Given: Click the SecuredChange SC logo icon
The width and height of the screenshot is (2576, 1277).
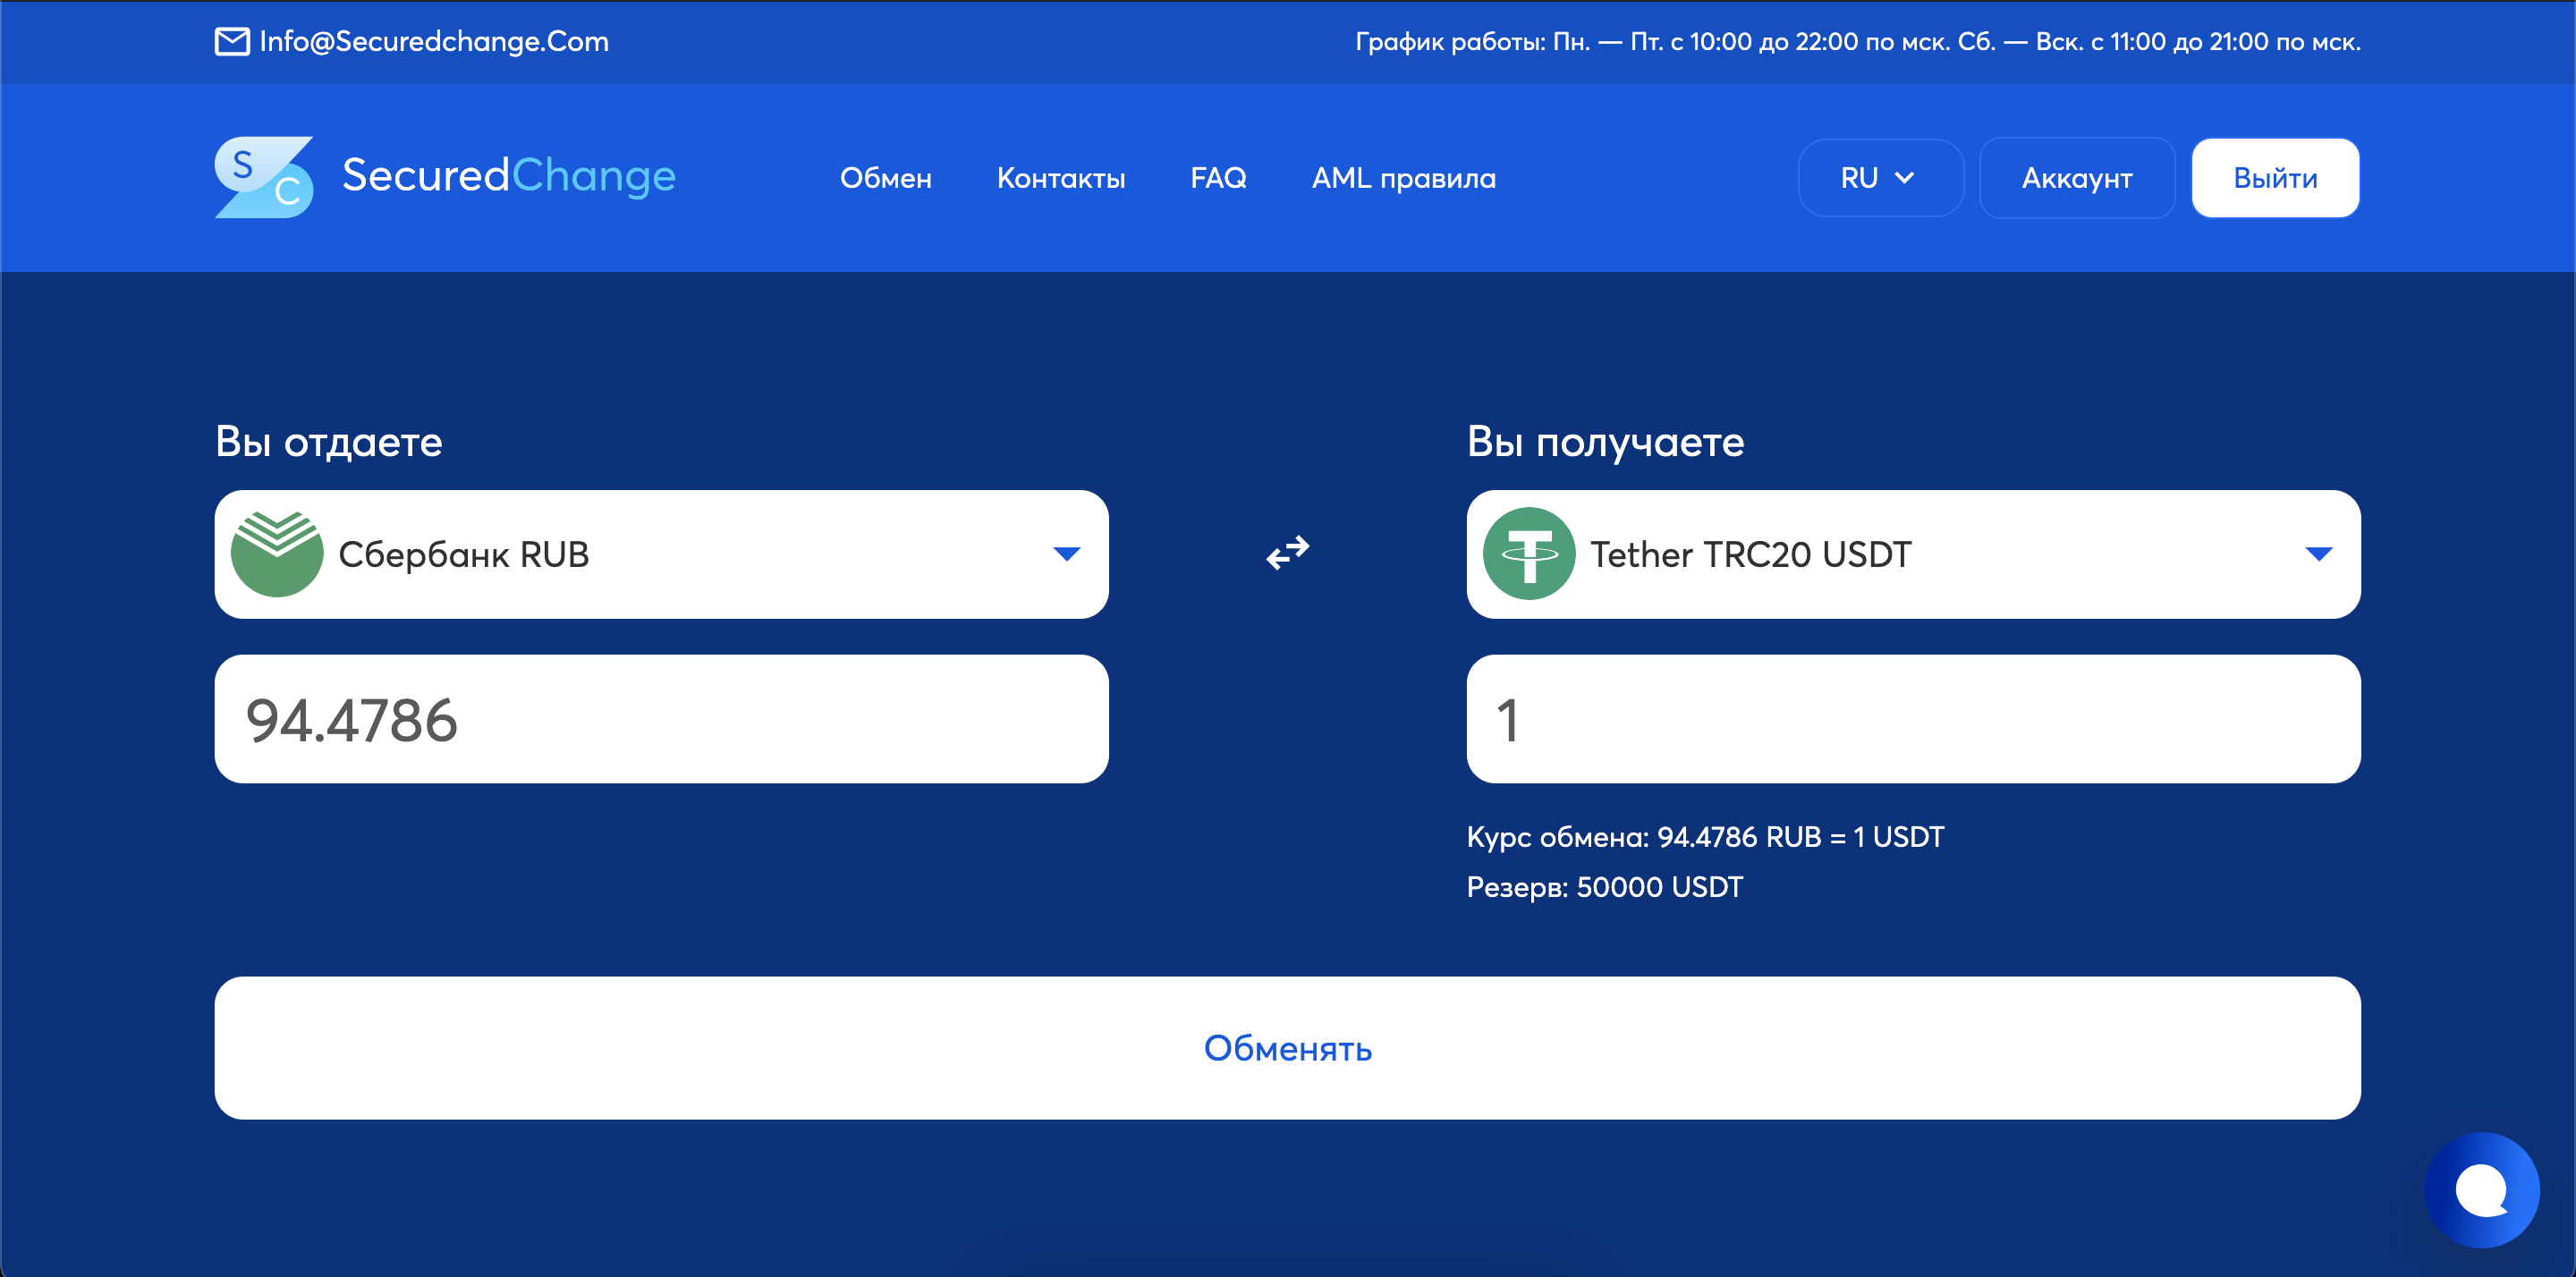Looking at the screenshot, I should tap(264, 177).
